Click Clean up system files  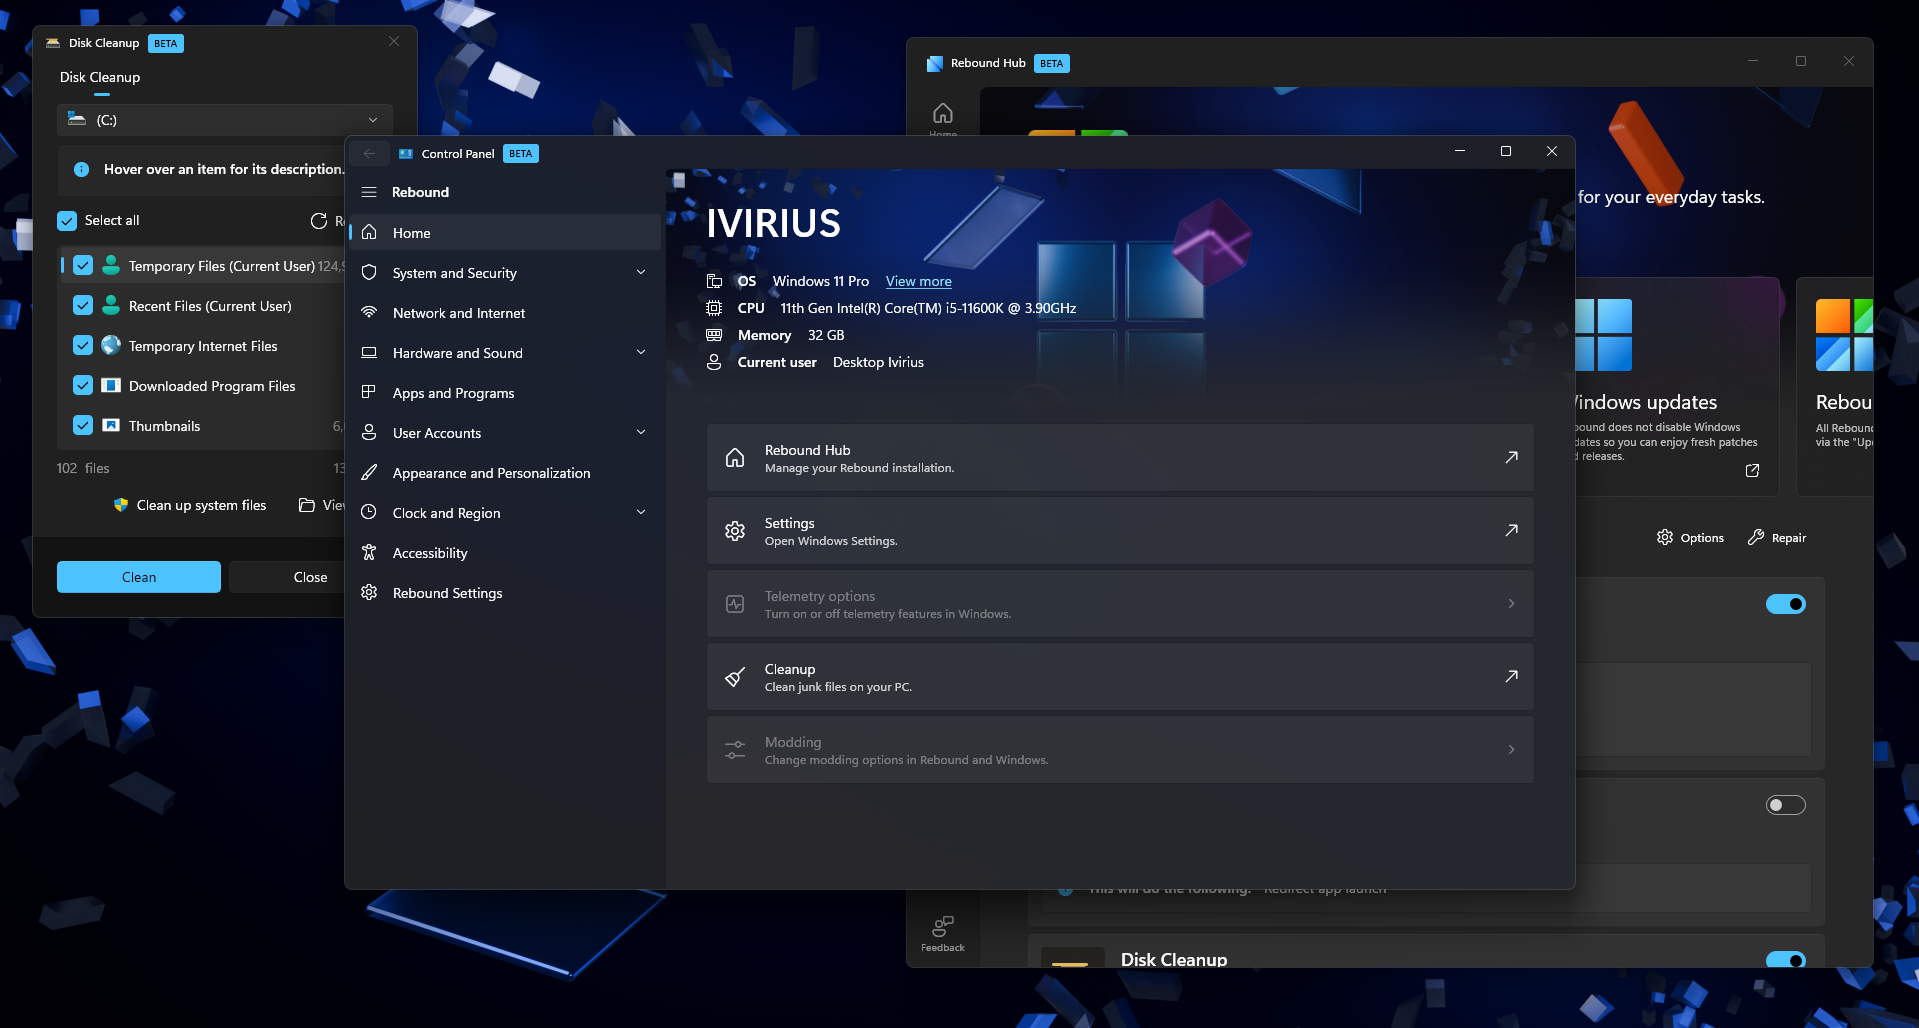point(190,505)
